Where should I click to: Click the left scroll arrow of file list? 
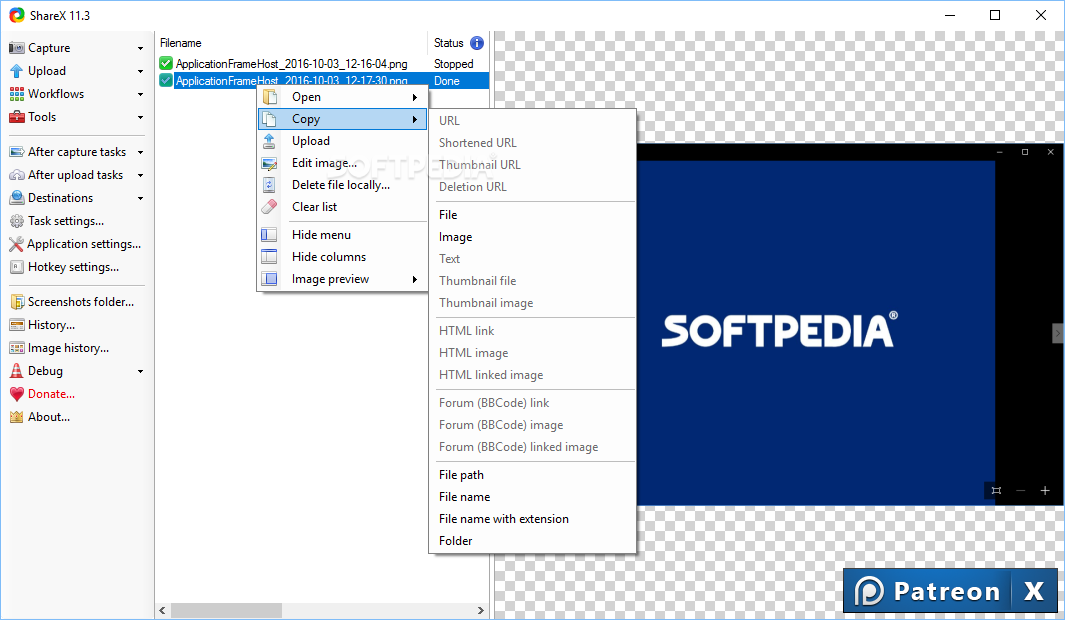162,610
